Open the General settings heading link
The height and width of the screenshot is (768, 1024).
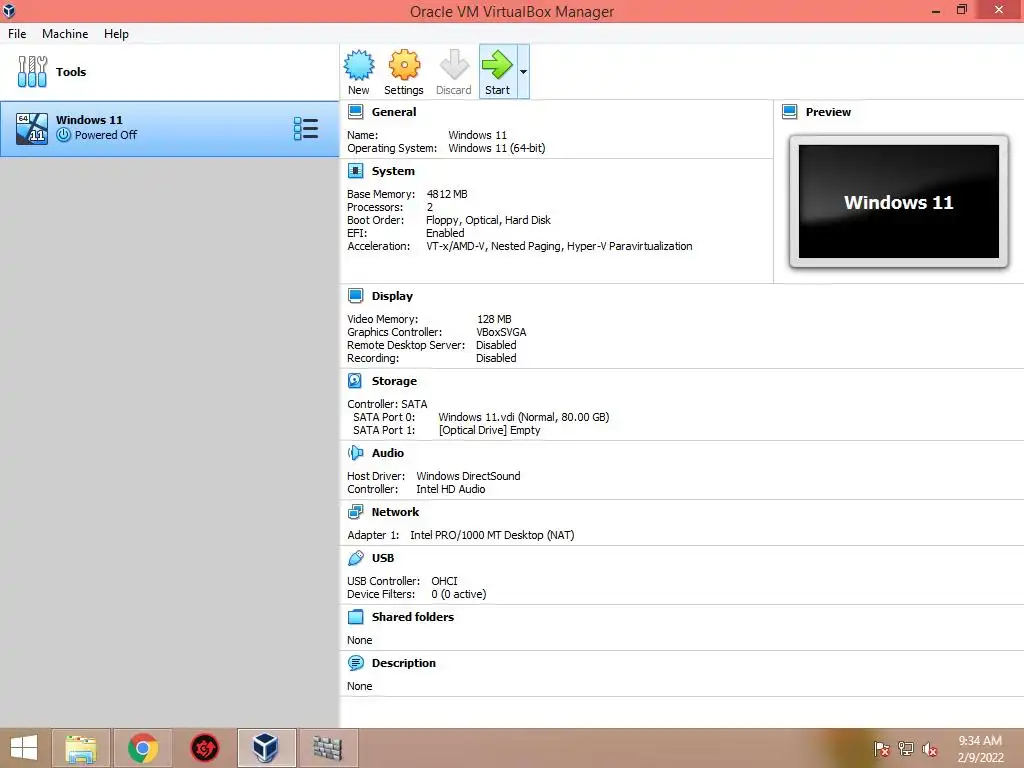[x=394, y=112]
